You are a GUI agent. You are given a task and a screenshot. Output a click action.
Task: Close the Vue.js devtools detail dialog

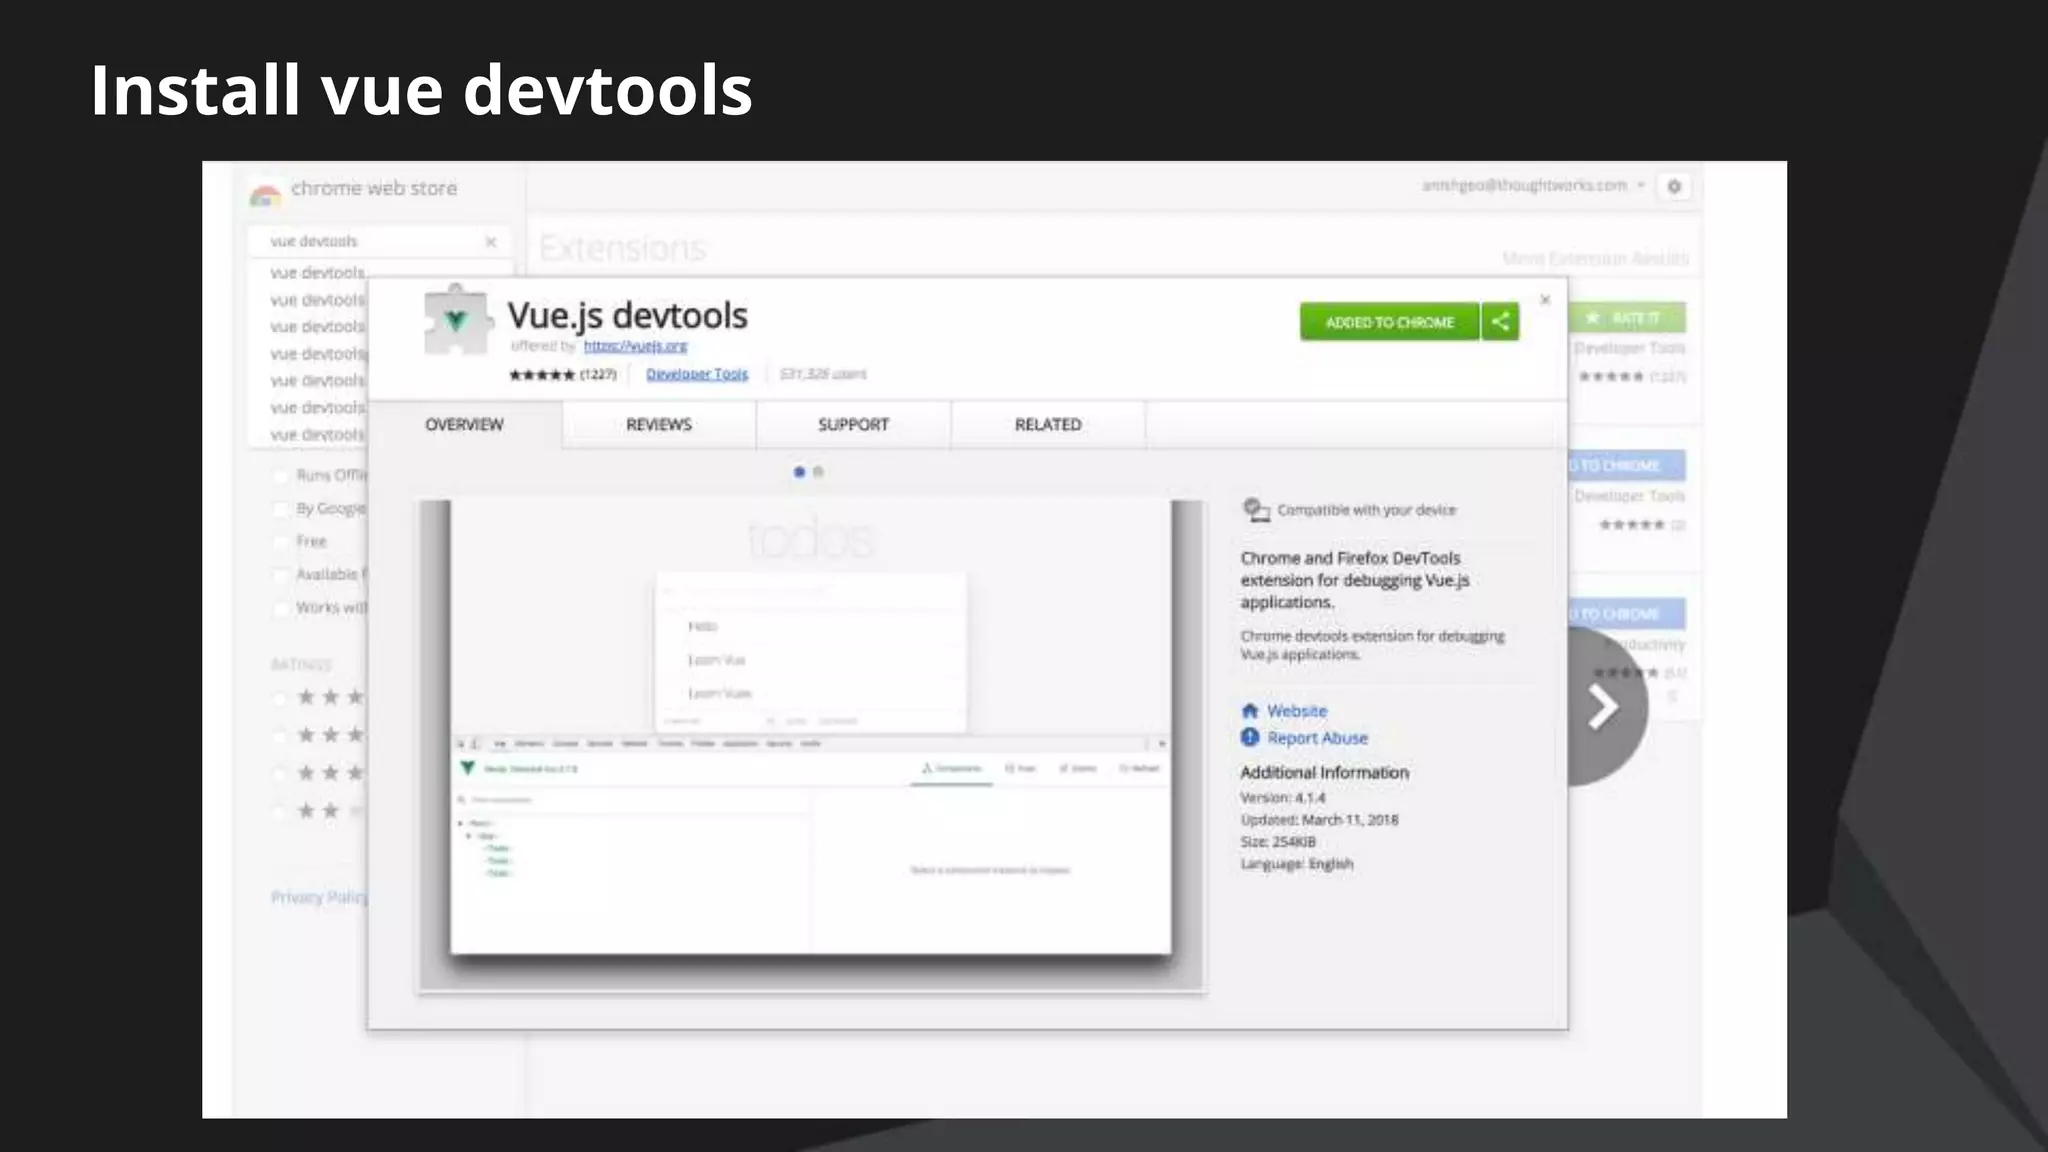[1545, 300]
